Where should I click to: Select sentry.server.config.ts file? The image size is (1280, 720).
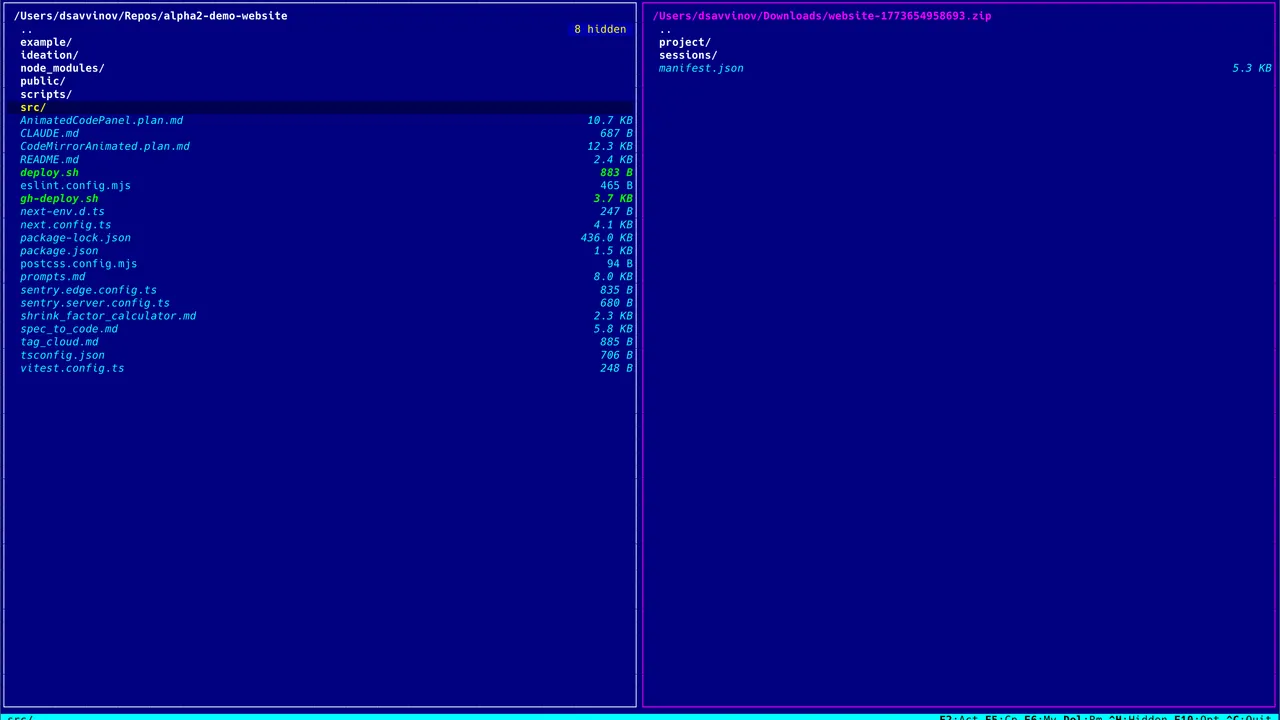point(95,302)
